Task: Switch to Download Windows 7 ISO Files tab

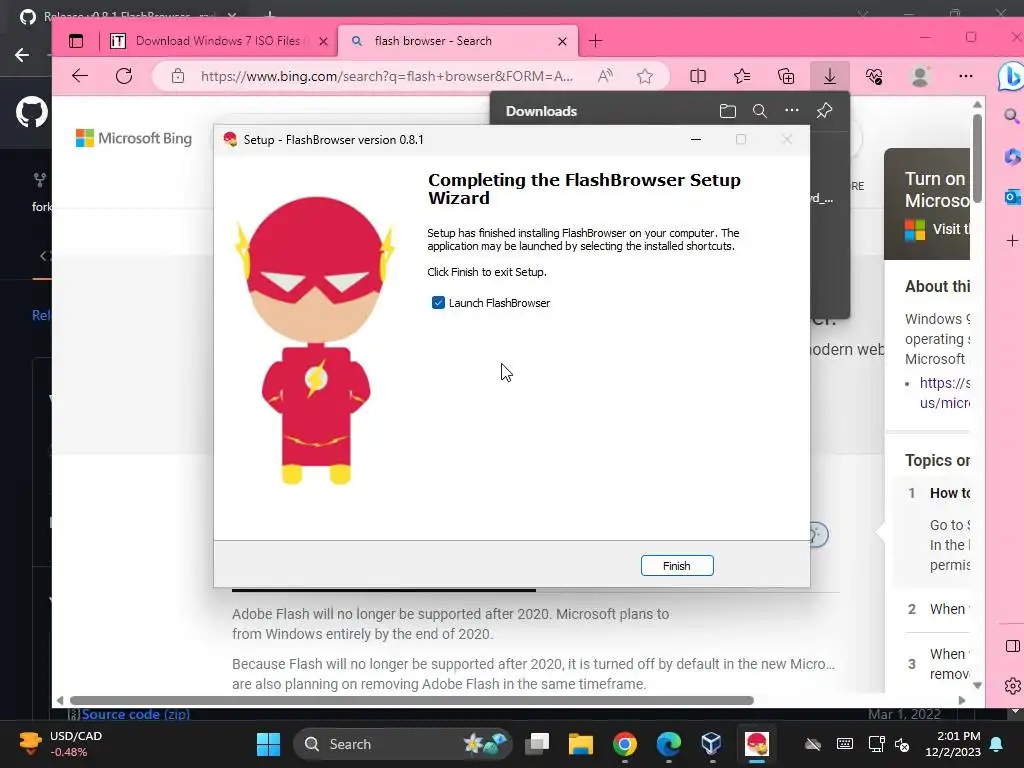Action: 219,40
